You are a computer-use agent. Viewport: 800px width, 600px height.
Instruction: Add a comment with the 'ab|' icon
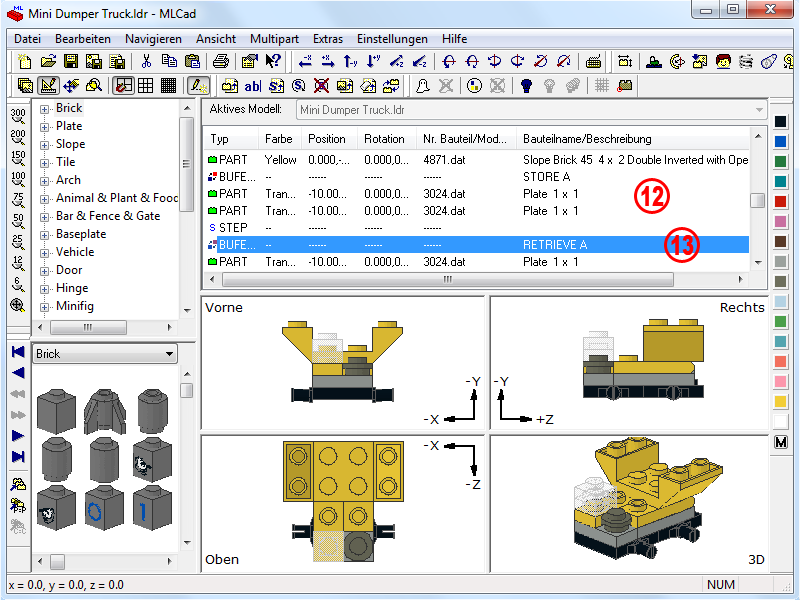tap(253, 86)
